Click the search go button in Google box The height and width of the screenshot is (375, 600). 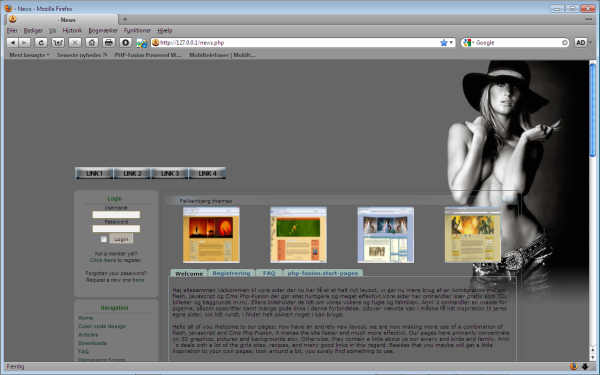coord(564,42)
